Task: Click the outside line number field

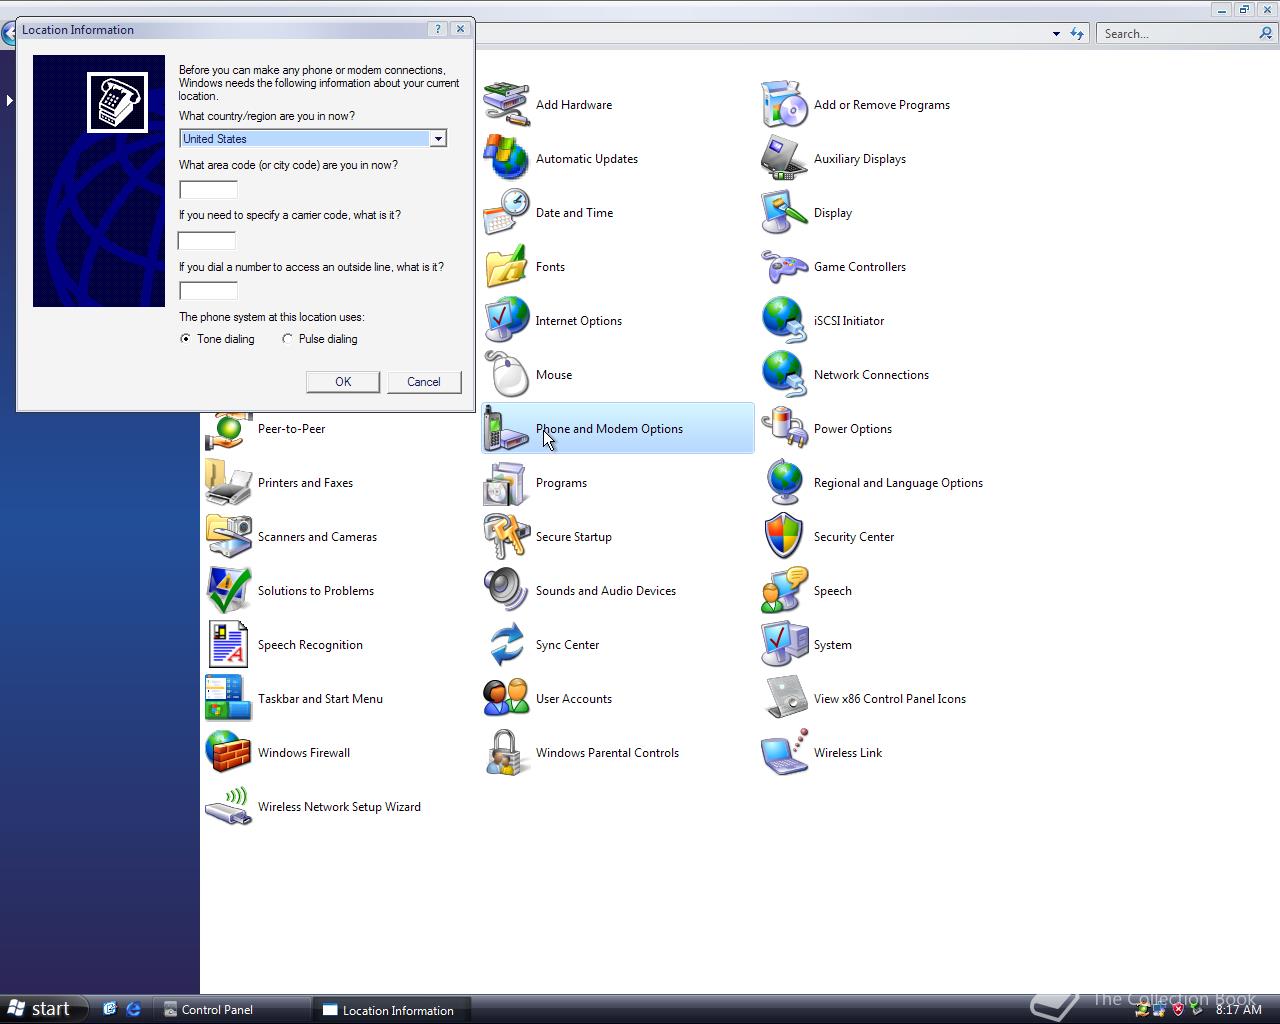Action: coord(208,291)
